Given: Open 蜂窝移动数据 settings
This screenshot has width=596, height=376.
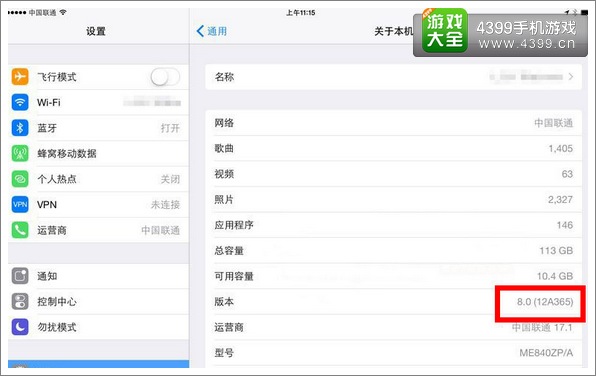Looking at the screenshot, I should pyautogui.click(x=98, y=153).
